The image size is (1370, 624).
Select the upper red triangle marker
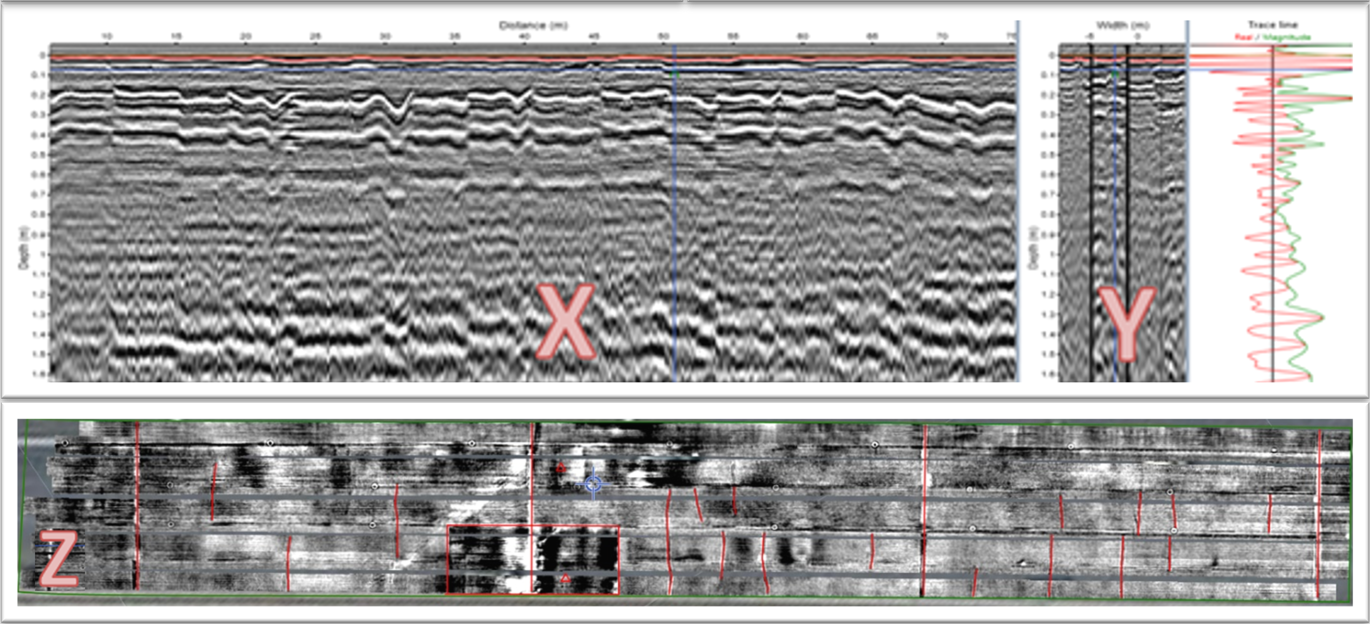tap(561, 467)
